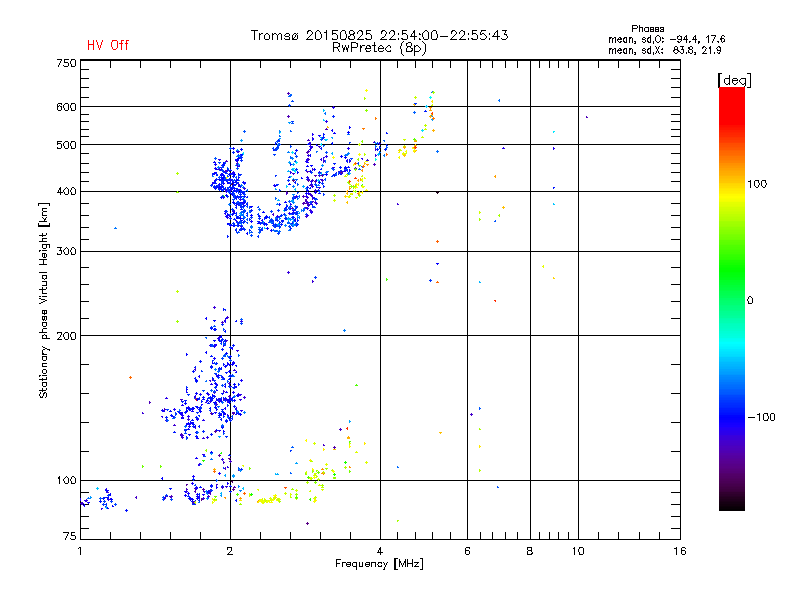Click the x-axis '2' tick label

[x=230, y=551]
